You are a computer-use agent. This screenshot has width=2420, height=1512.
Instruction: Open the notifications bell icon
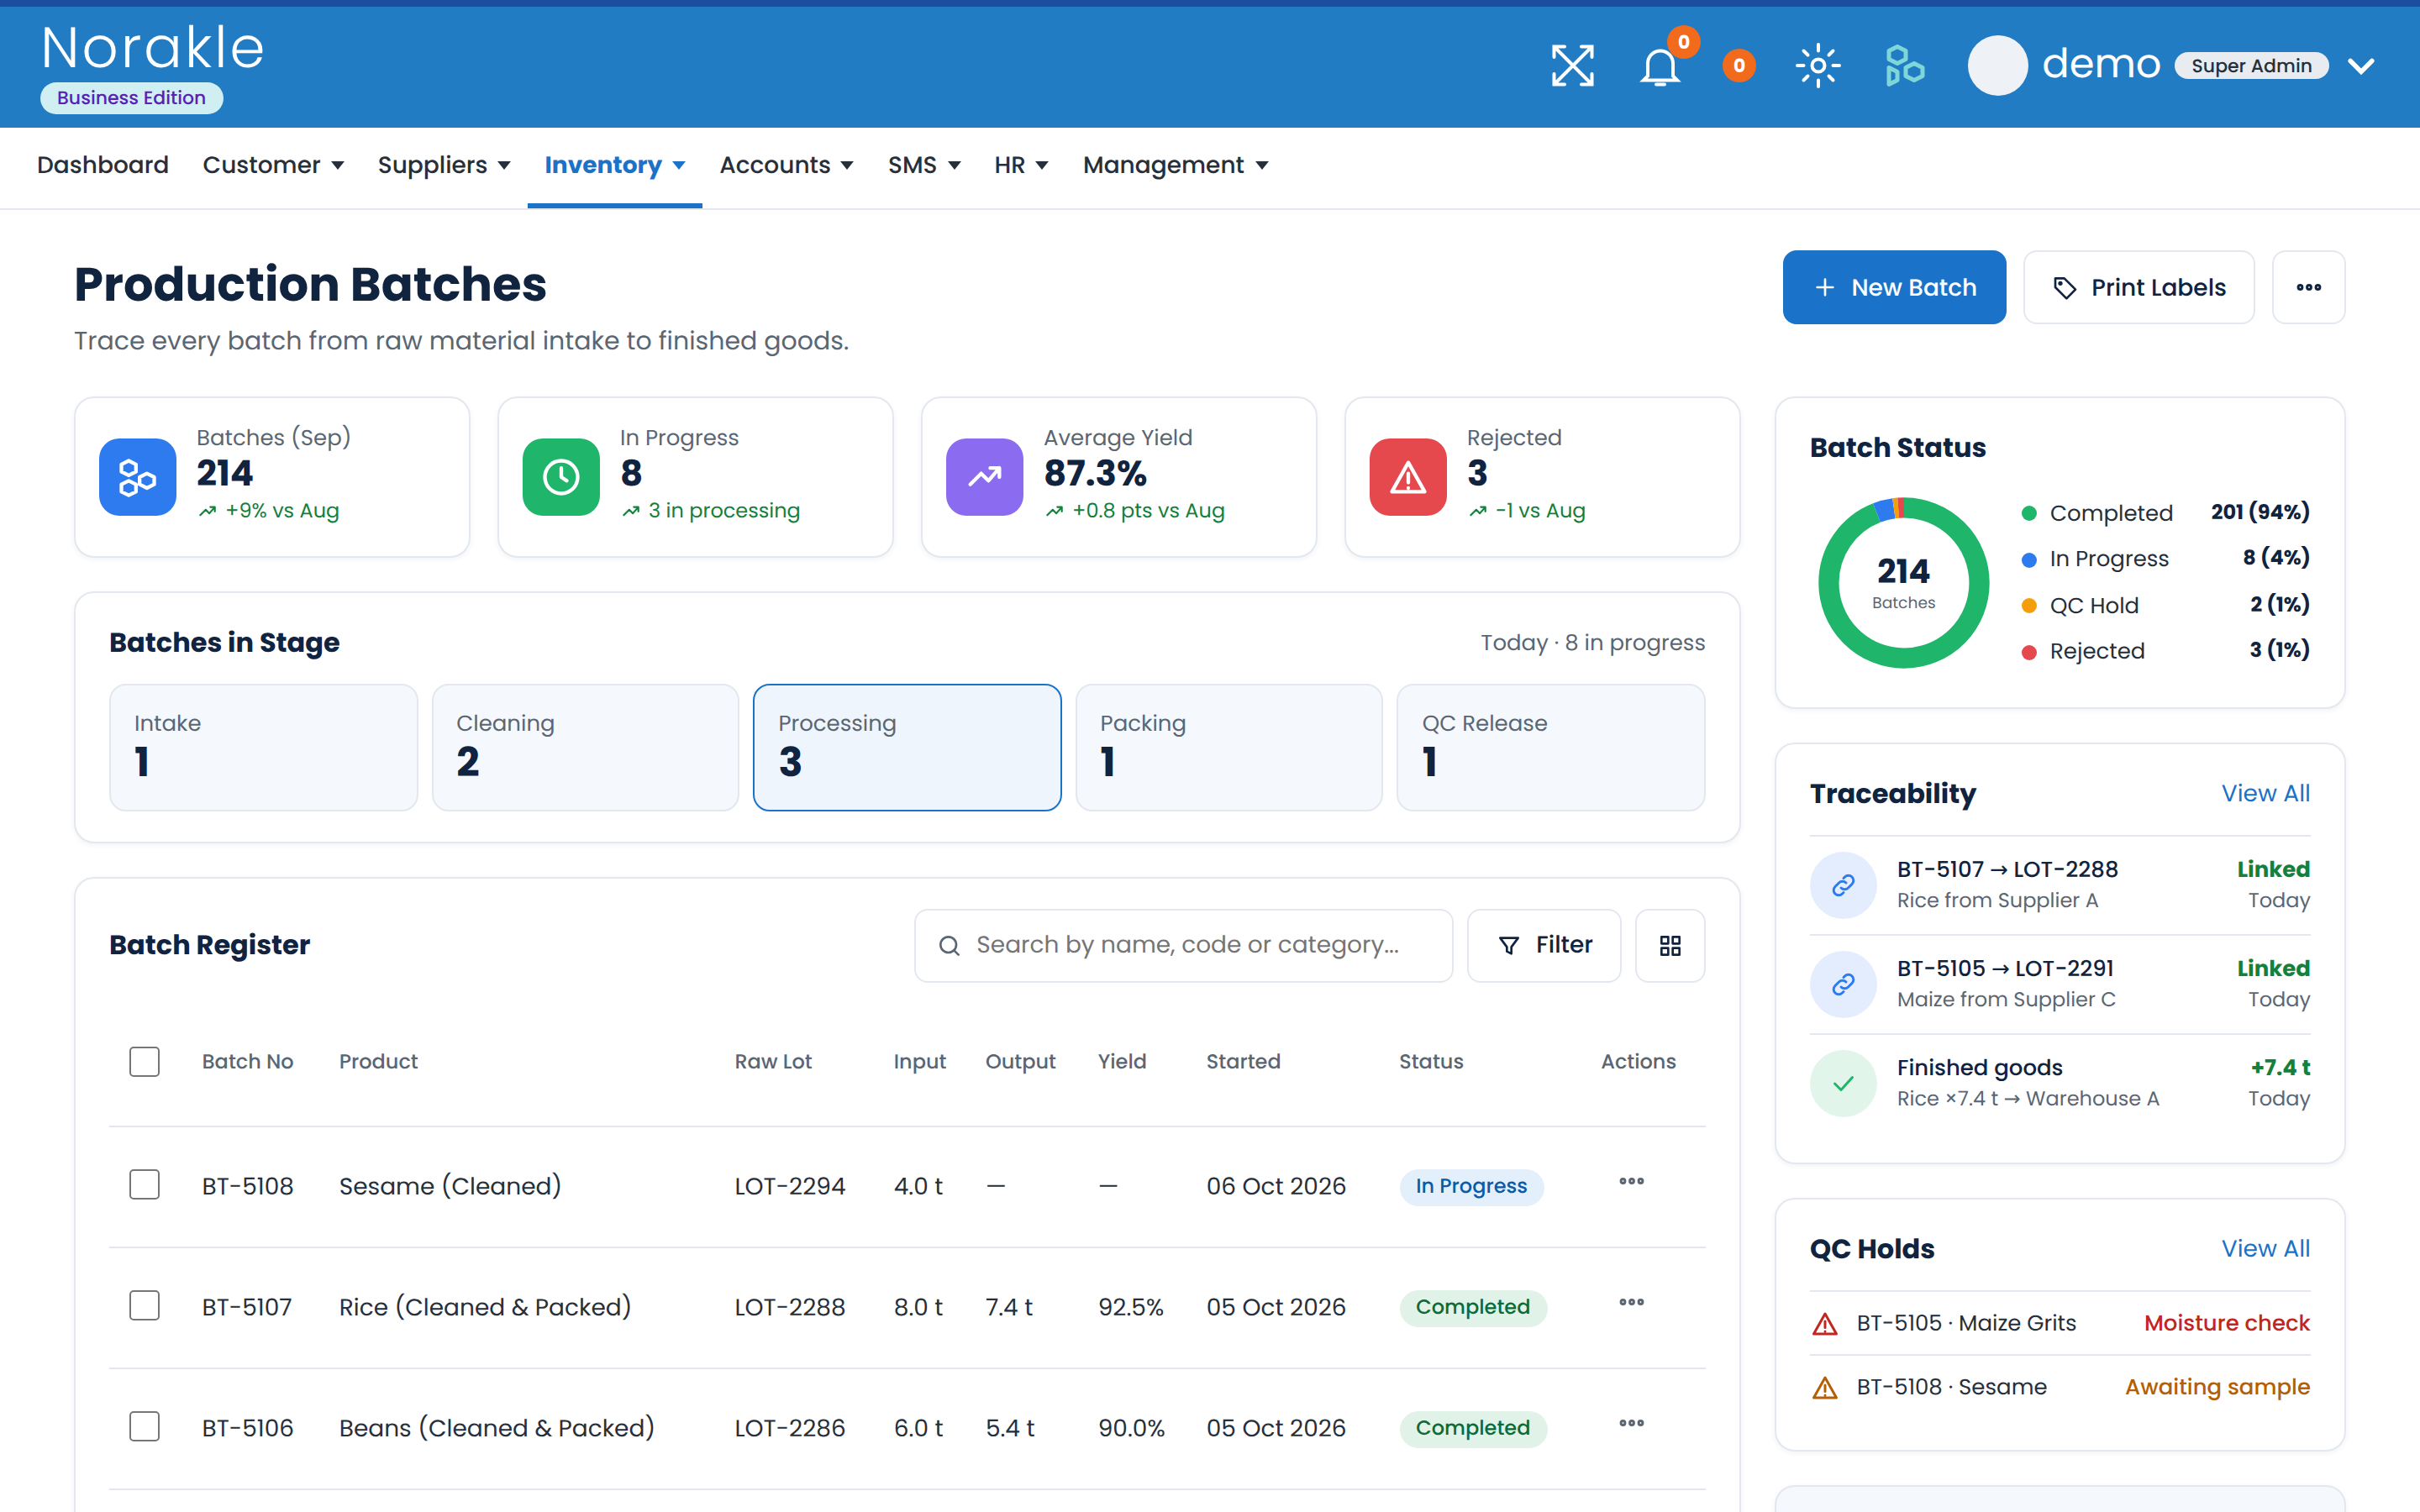coord(1660,66)
